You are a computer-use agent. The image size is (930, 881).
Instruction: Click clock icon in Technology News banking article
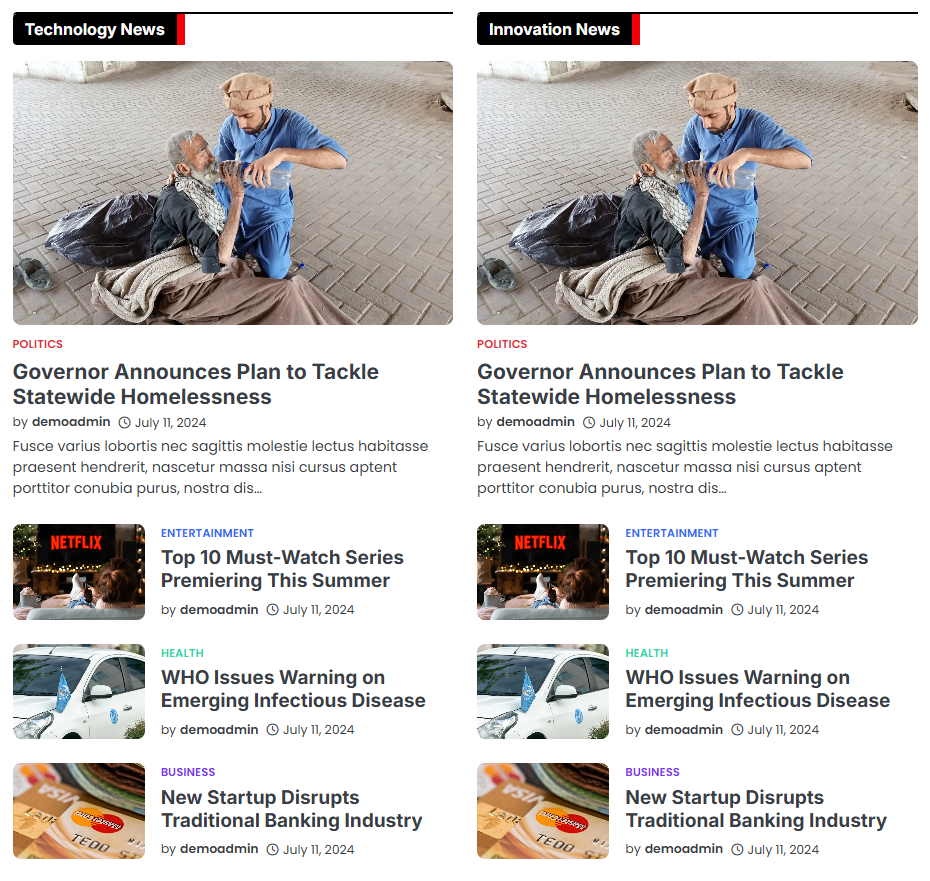272,850
